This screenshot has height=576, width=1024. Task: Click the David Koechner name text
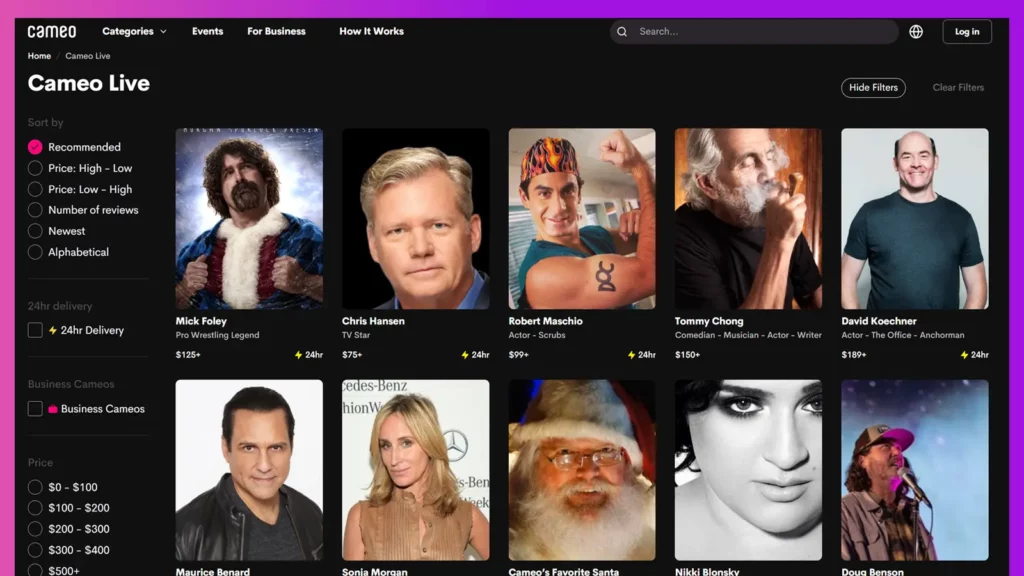pos(878,321)
